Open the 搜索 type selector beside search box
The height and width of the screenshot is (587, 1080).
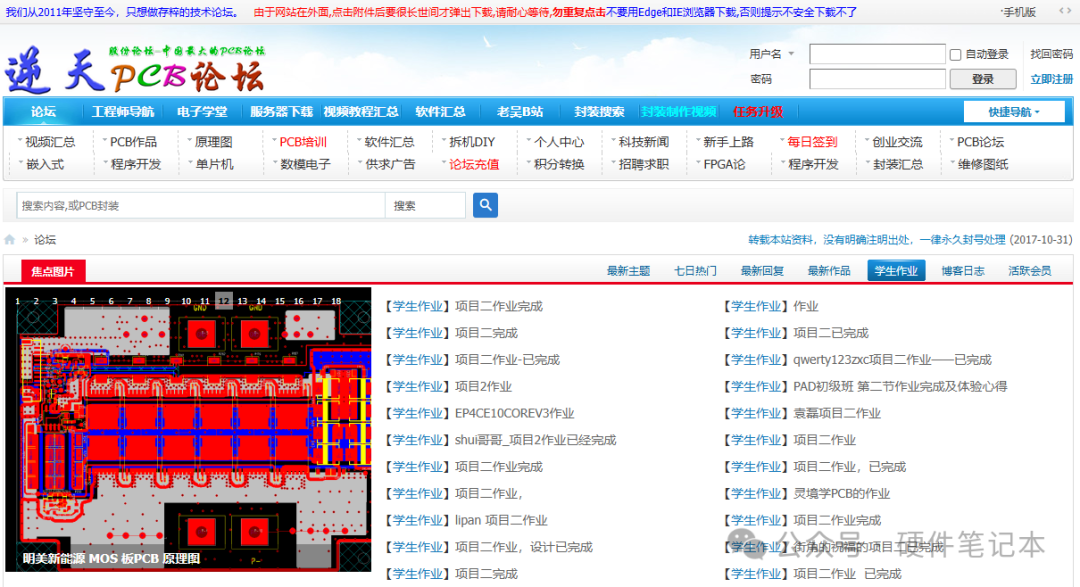pyautogui.click(x=425, y=206)
